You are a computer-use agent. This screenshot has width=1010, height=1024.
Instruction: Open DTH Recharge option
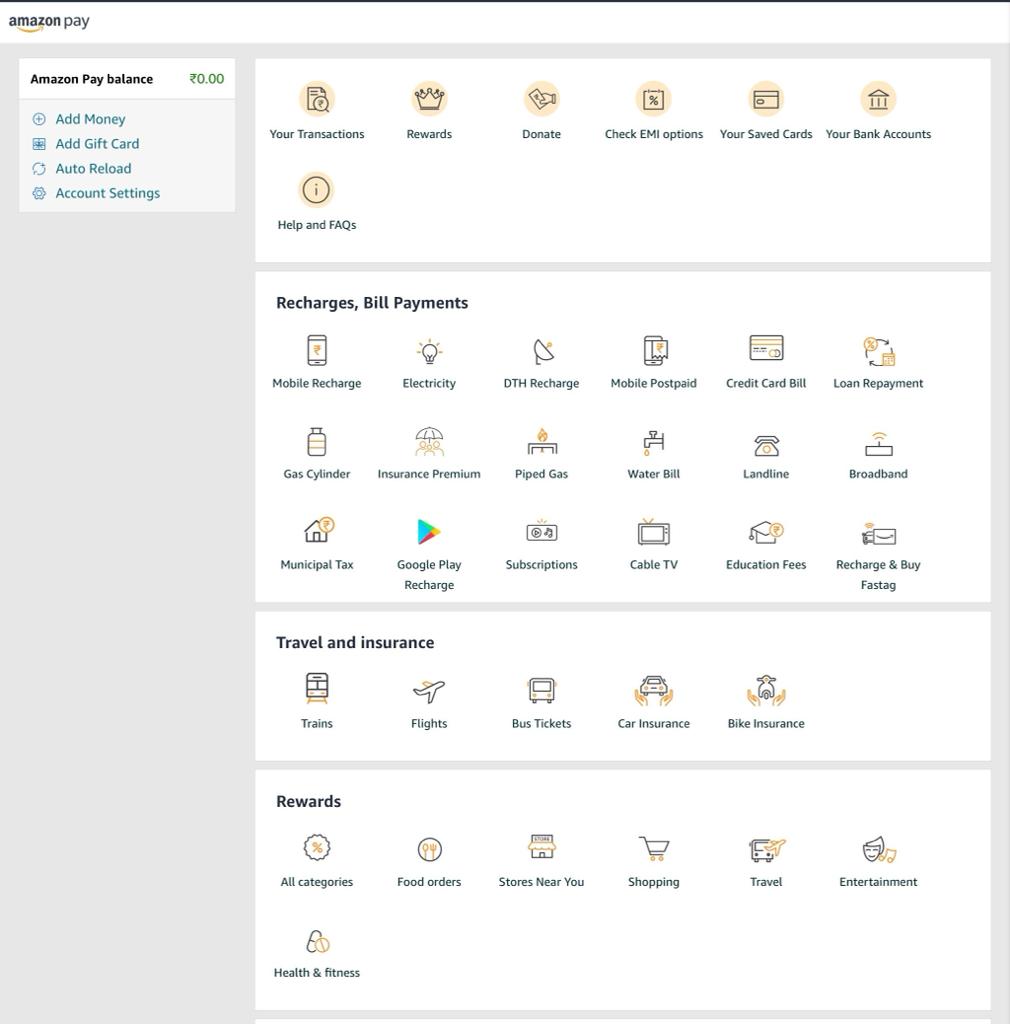pos(541,351)
